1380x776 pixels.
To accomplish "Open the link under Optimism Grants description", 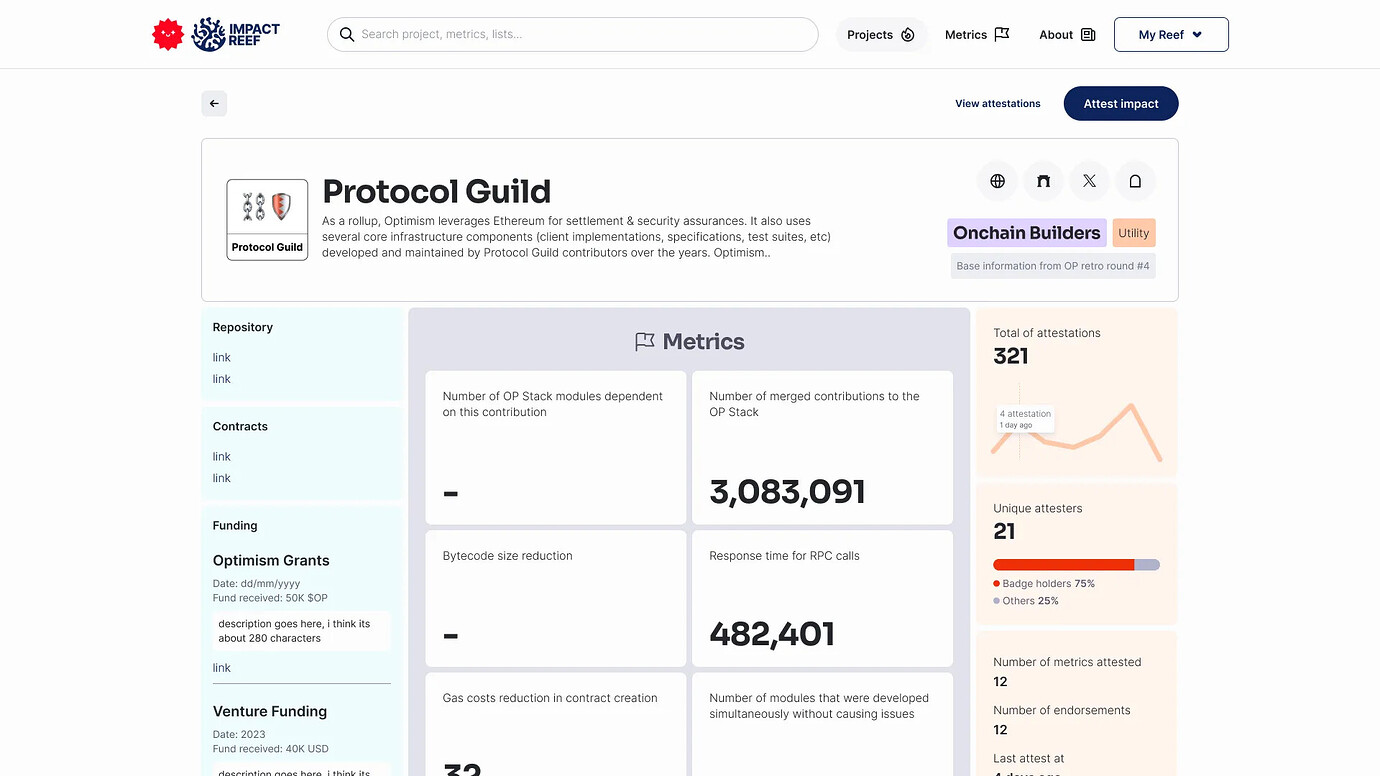I will tap(222, 668).
